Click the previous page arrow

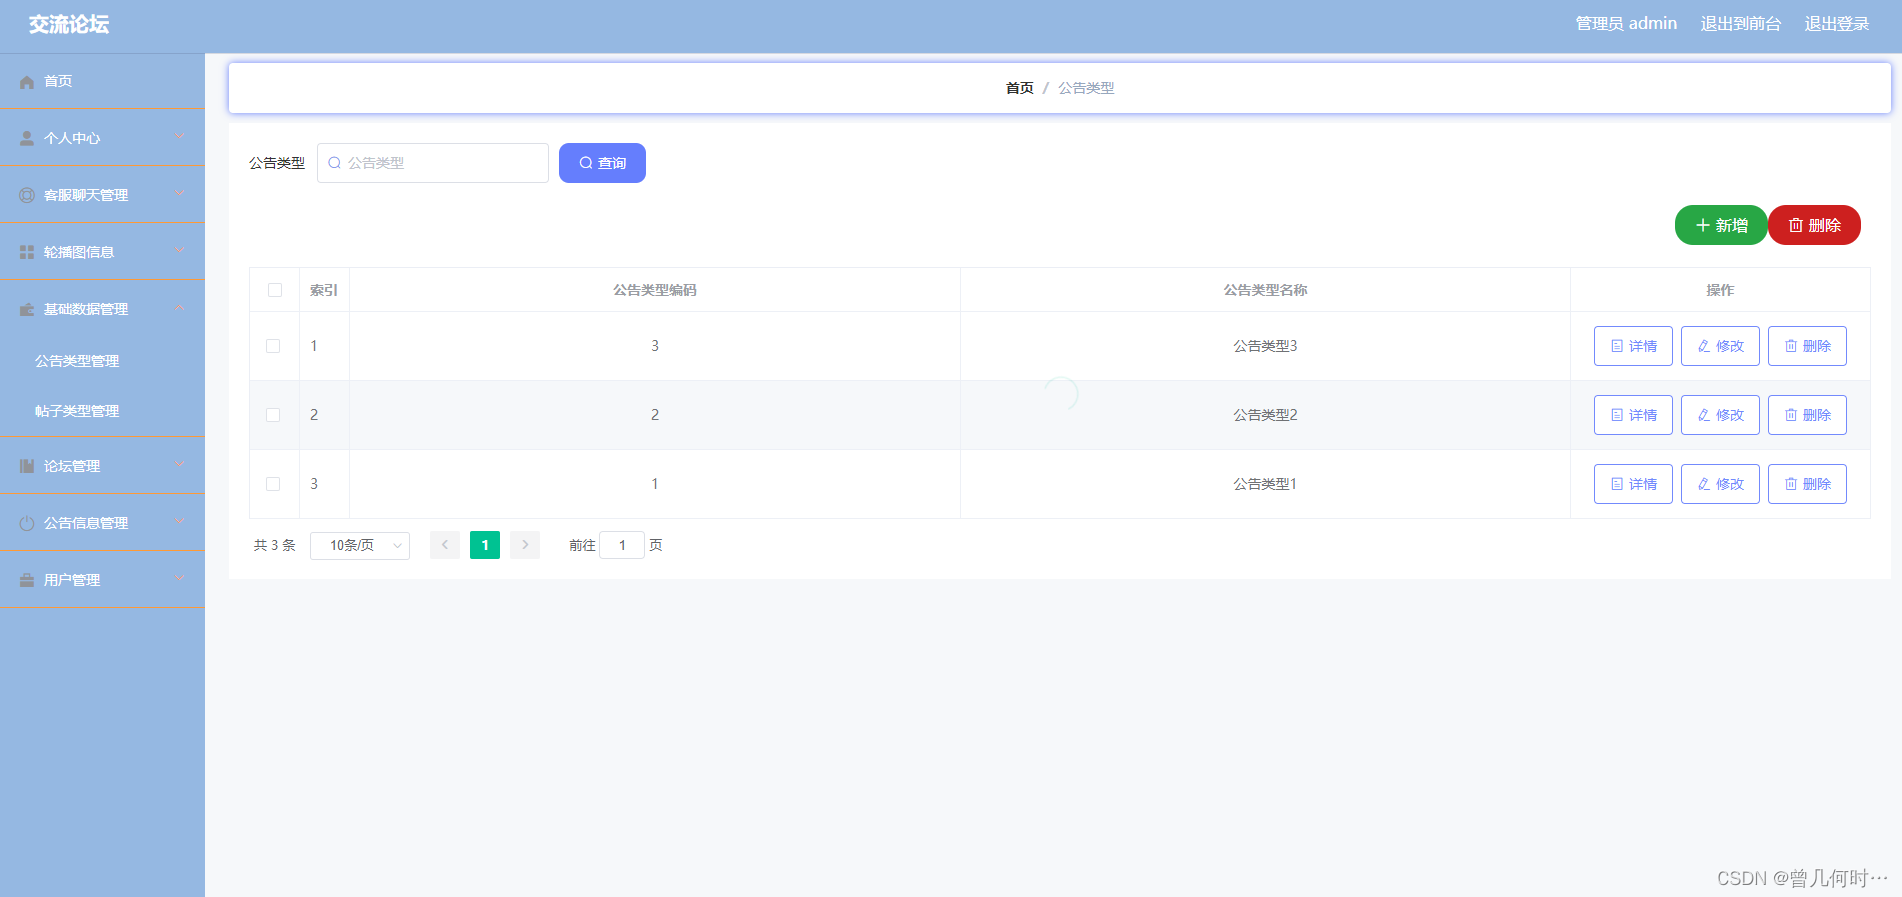445,545
